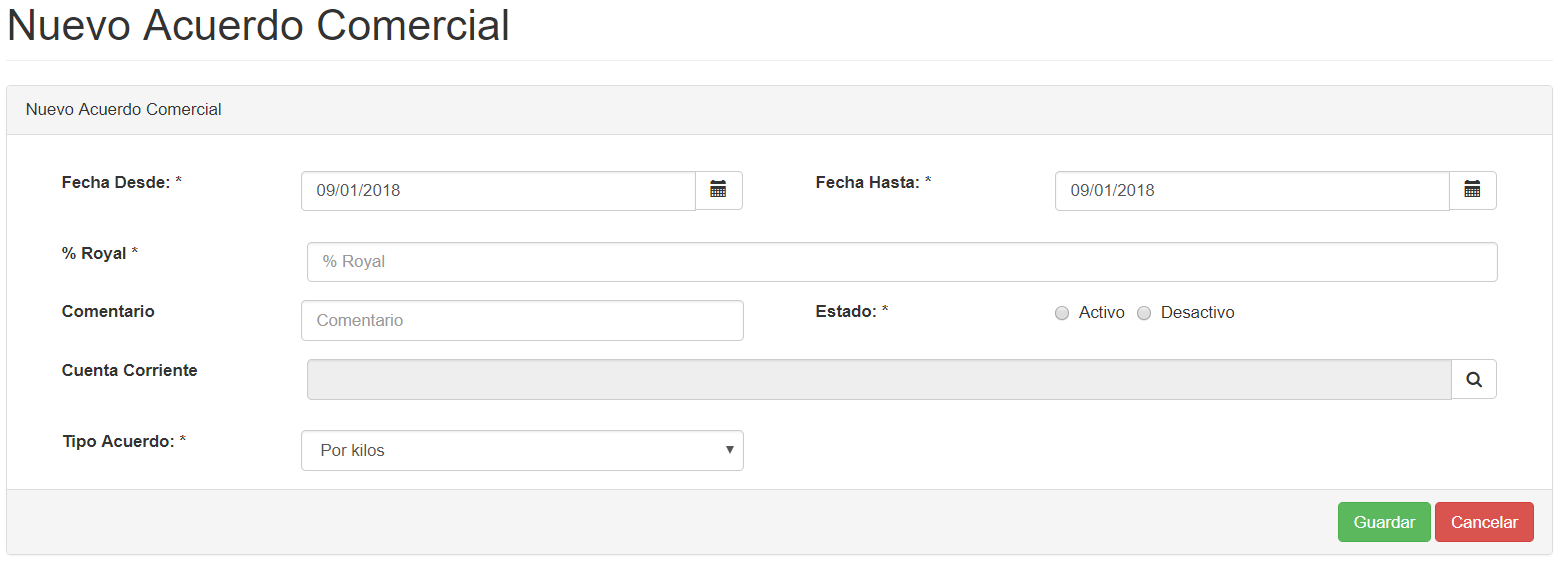Open the Fecha Hasta calendar picker
This screenshot has width=1566, height=566.
[x=1473, y=190]
